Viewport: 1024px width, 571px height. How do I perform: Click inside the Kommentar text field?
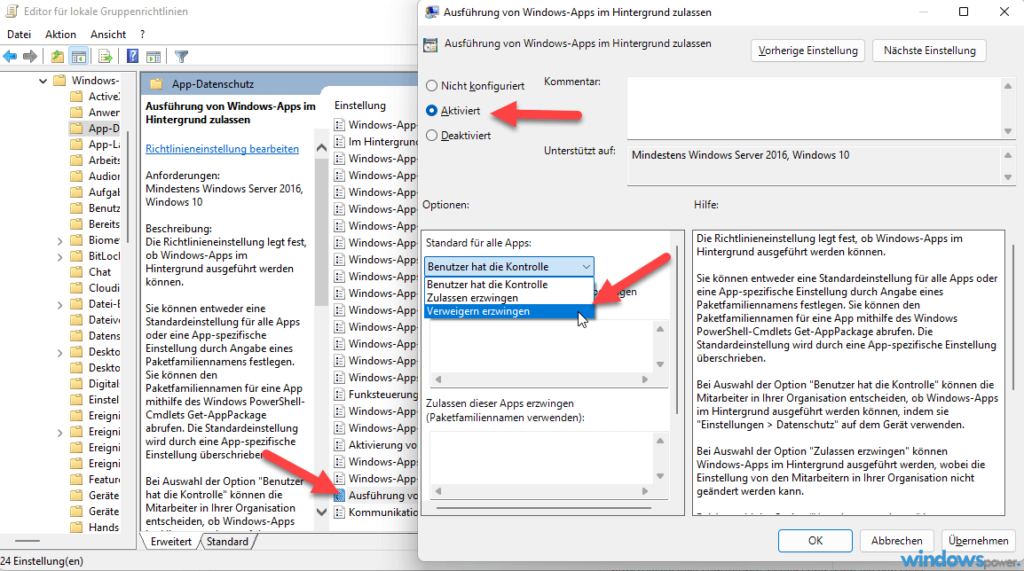tap(814, 108)
